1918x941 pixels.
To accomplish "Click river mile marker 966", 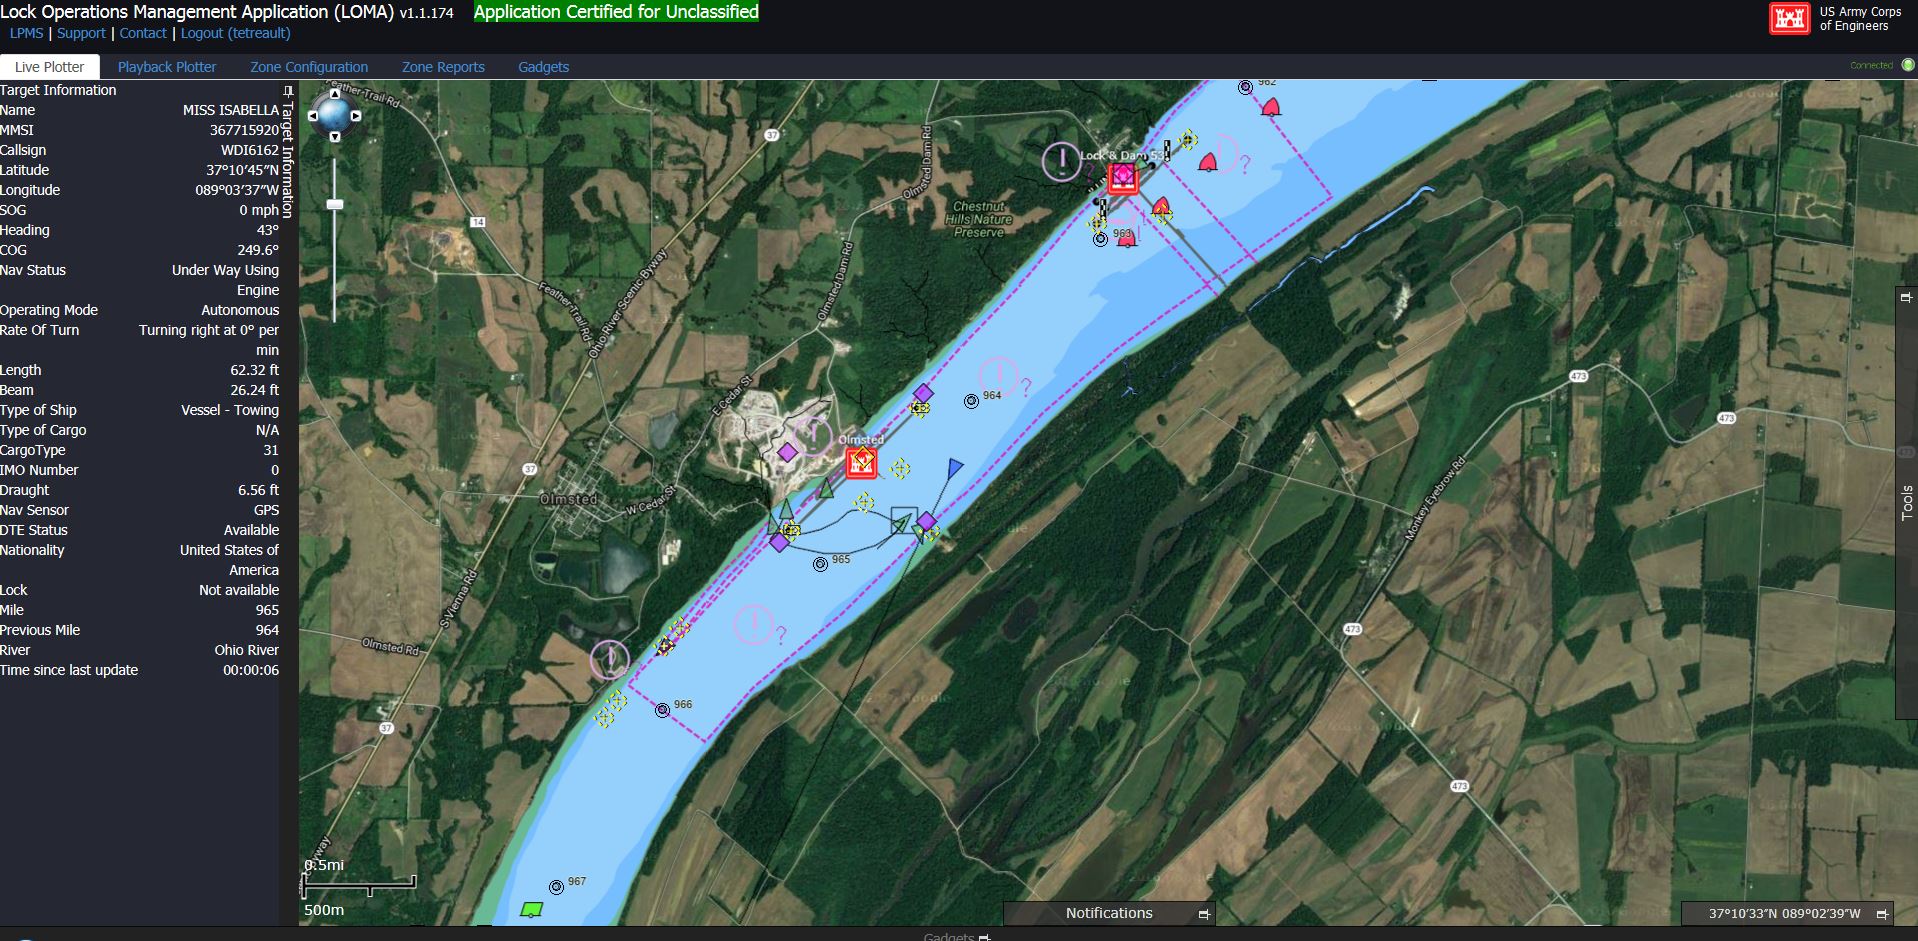I will (662, 710).
